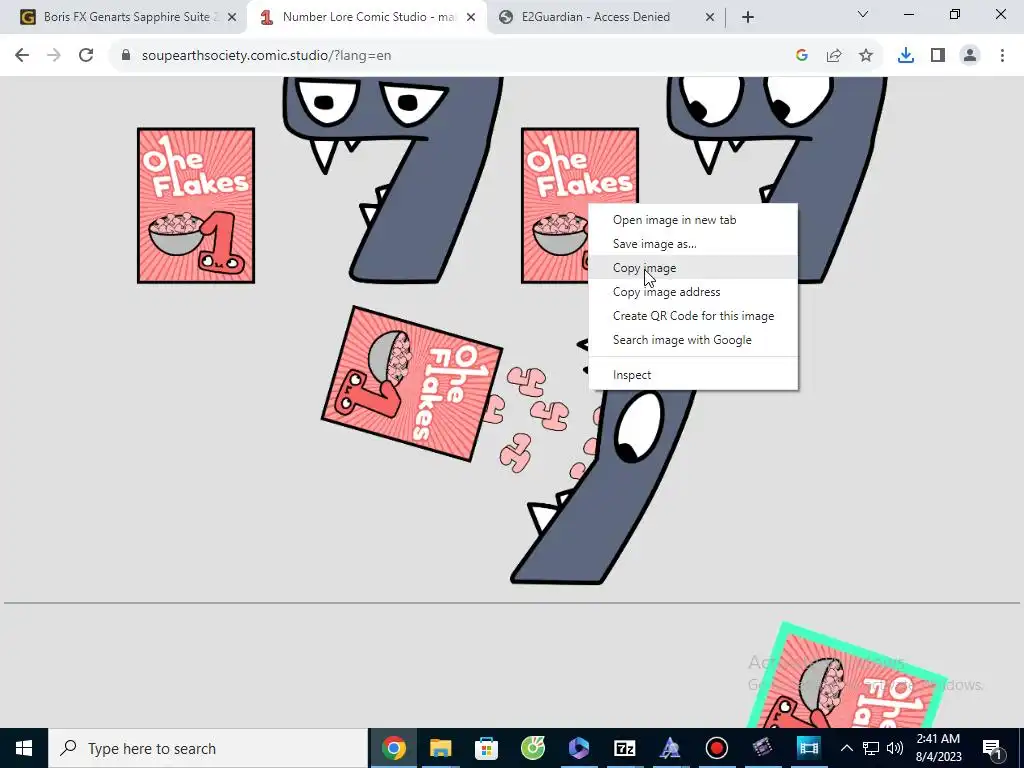
Task: Open 7-Zip from the taskbar
Action: [624, 748]
